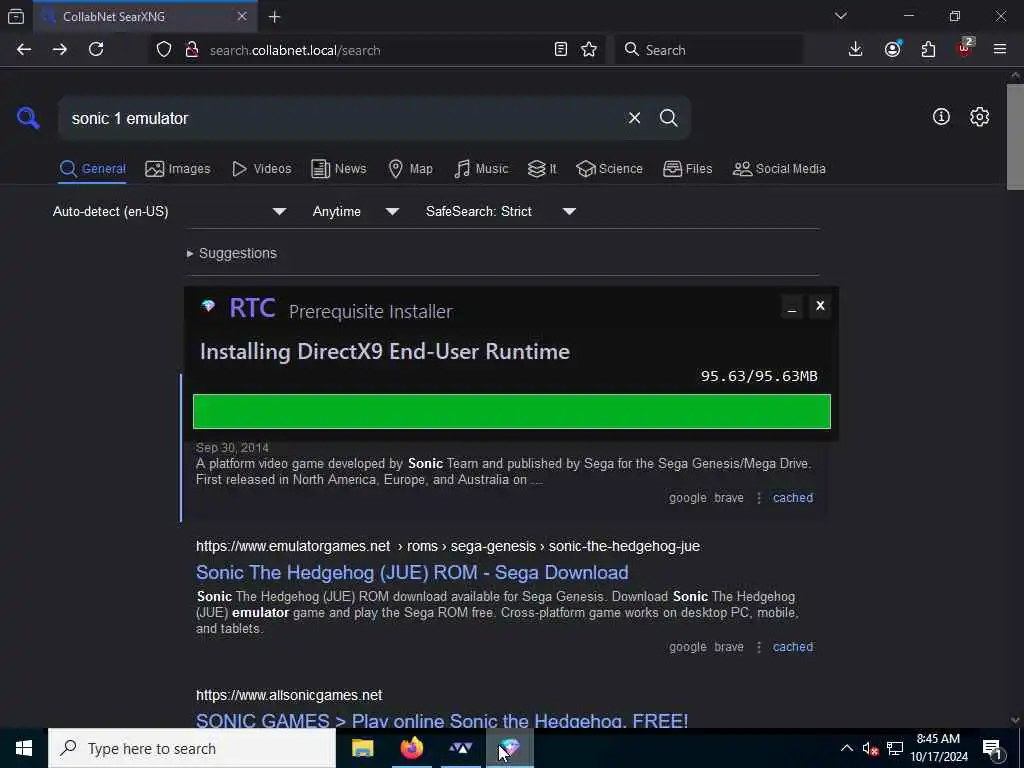Image resolution: width=1024 pixels, height=768 pixels.
Task: Switch to the Science tab
Action: (x=609, y=168)
